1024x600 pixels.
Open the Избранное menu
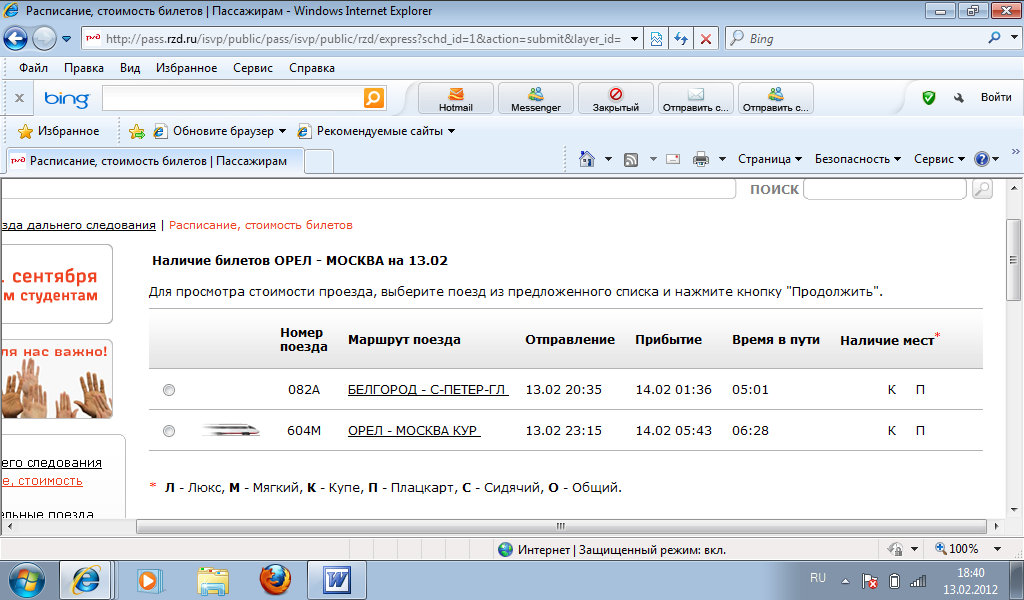pos(186,68)
